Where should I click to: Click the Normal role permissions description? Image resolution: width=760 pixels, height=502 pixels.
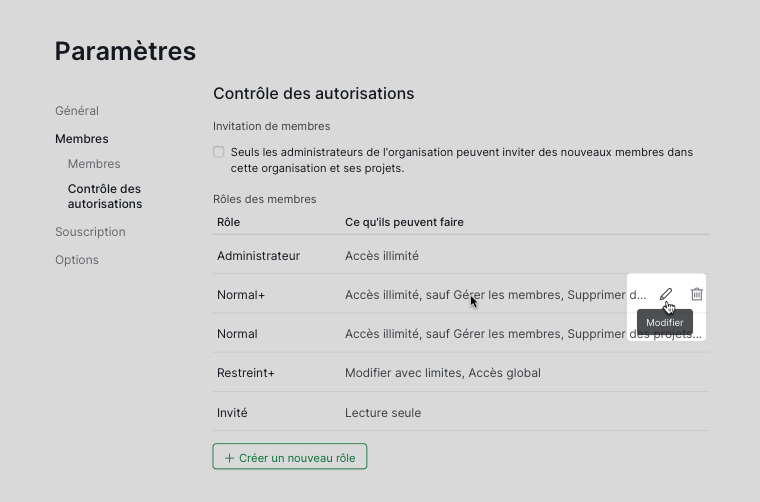pos(523,334)
